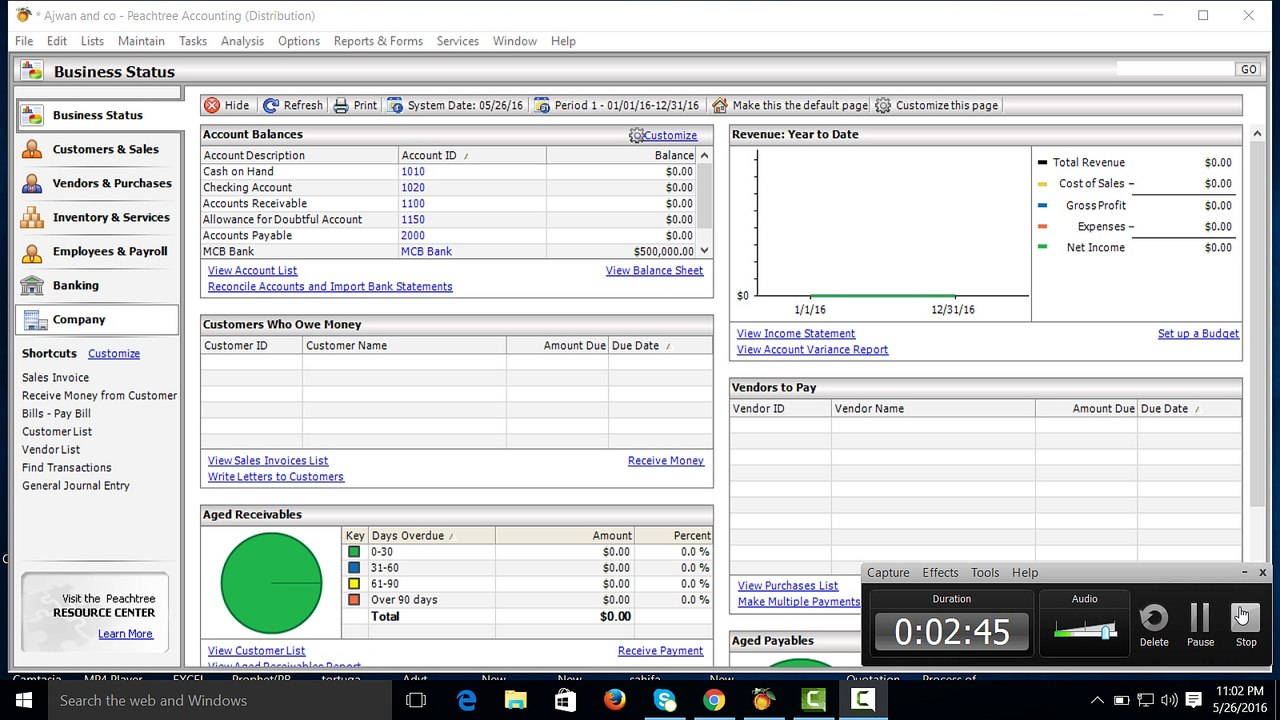Change accounting Period 1 in toolbar

tap(617, 105)
